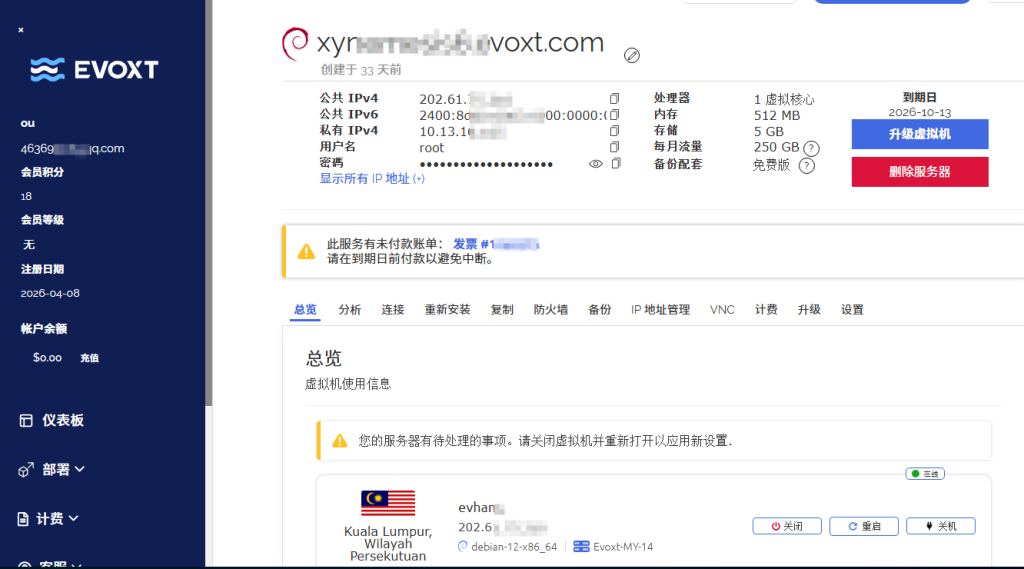Click the 512 MB memory value
Screen dimensions: 1024x569
pyautogui.click(x=776, y=116)
